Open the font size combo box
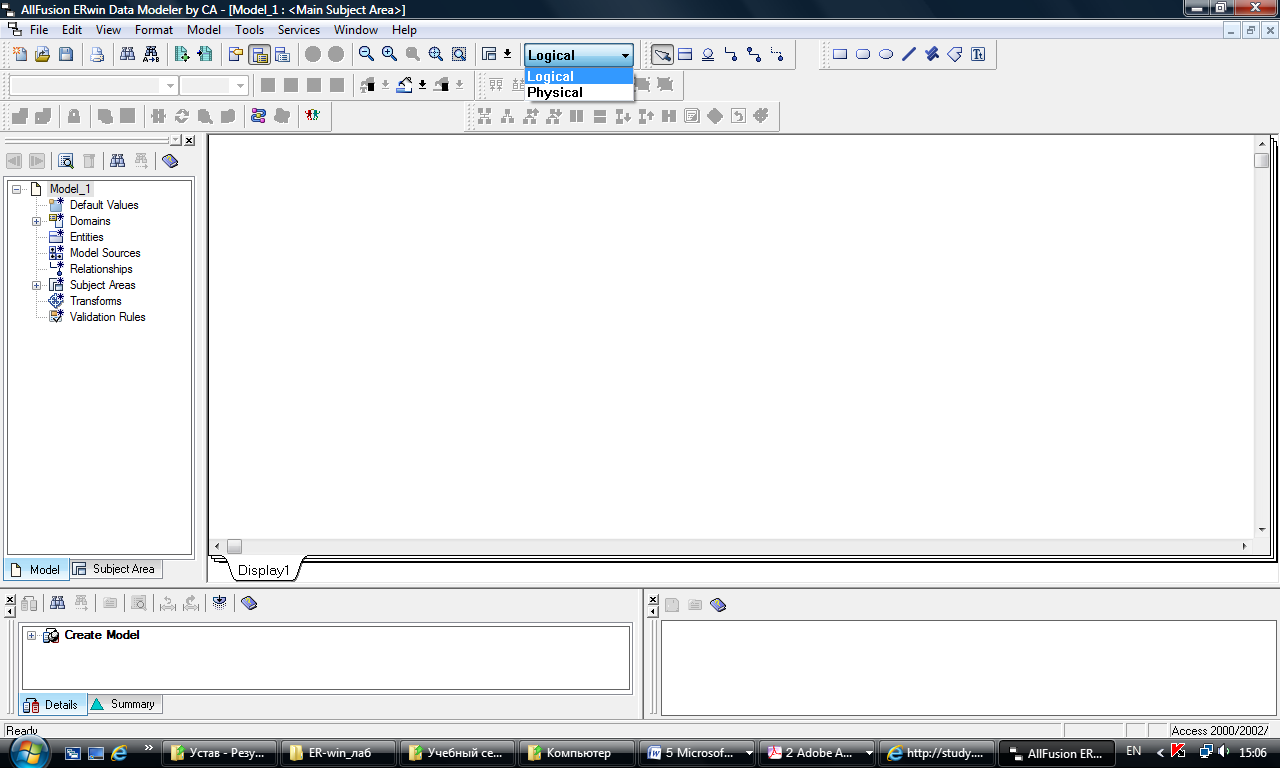 [x=214, y=86]
